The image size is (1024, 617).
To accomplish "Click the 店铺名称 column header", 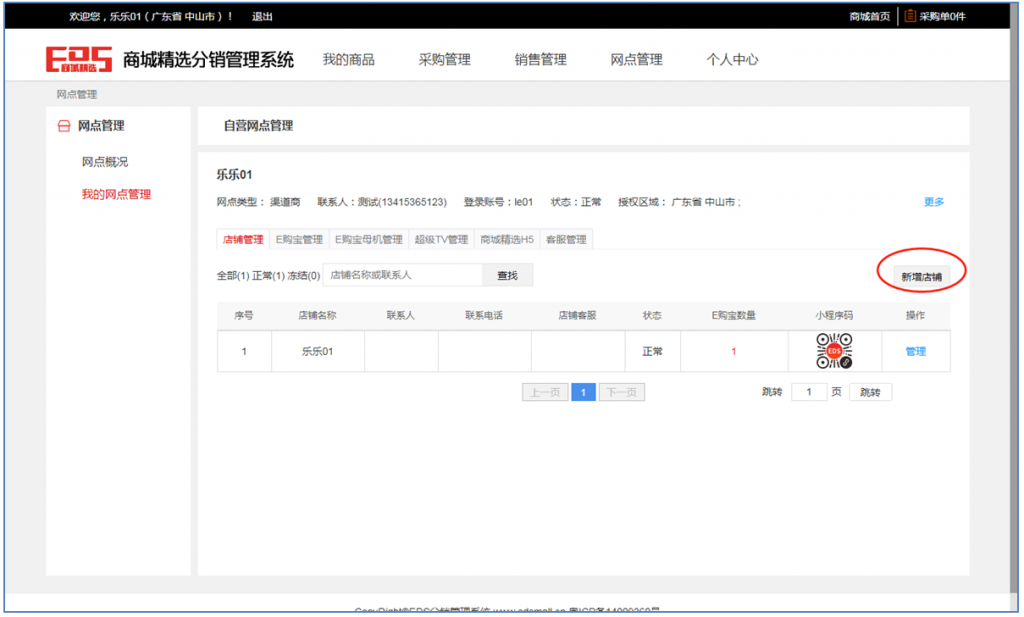I will click(x=317, y=315).
